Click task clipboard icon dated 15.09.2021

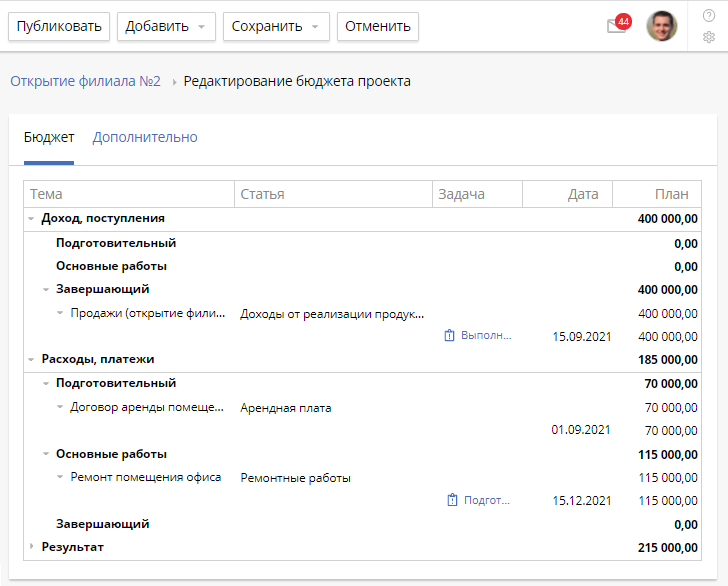pyautogui.click(x=450, y=336)
